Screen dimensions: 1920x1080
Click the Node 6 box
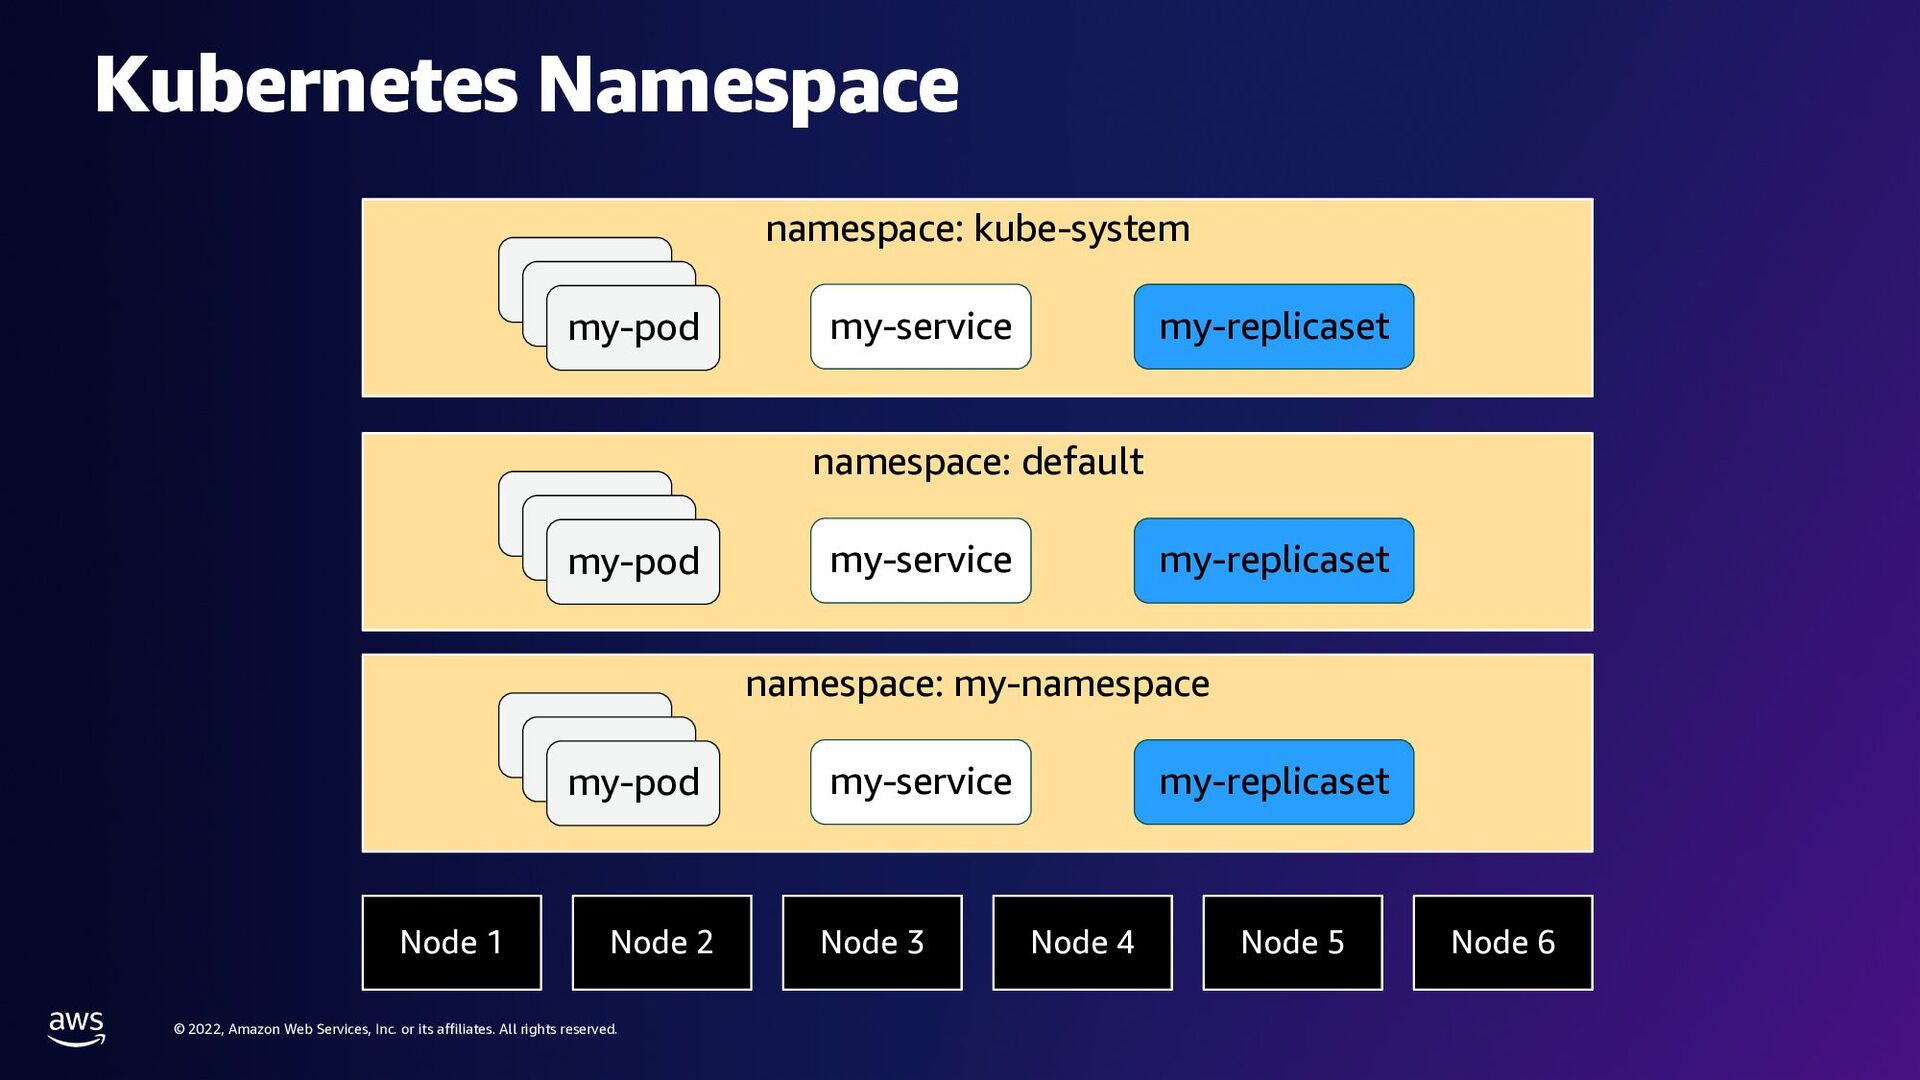click(1502, 942)
